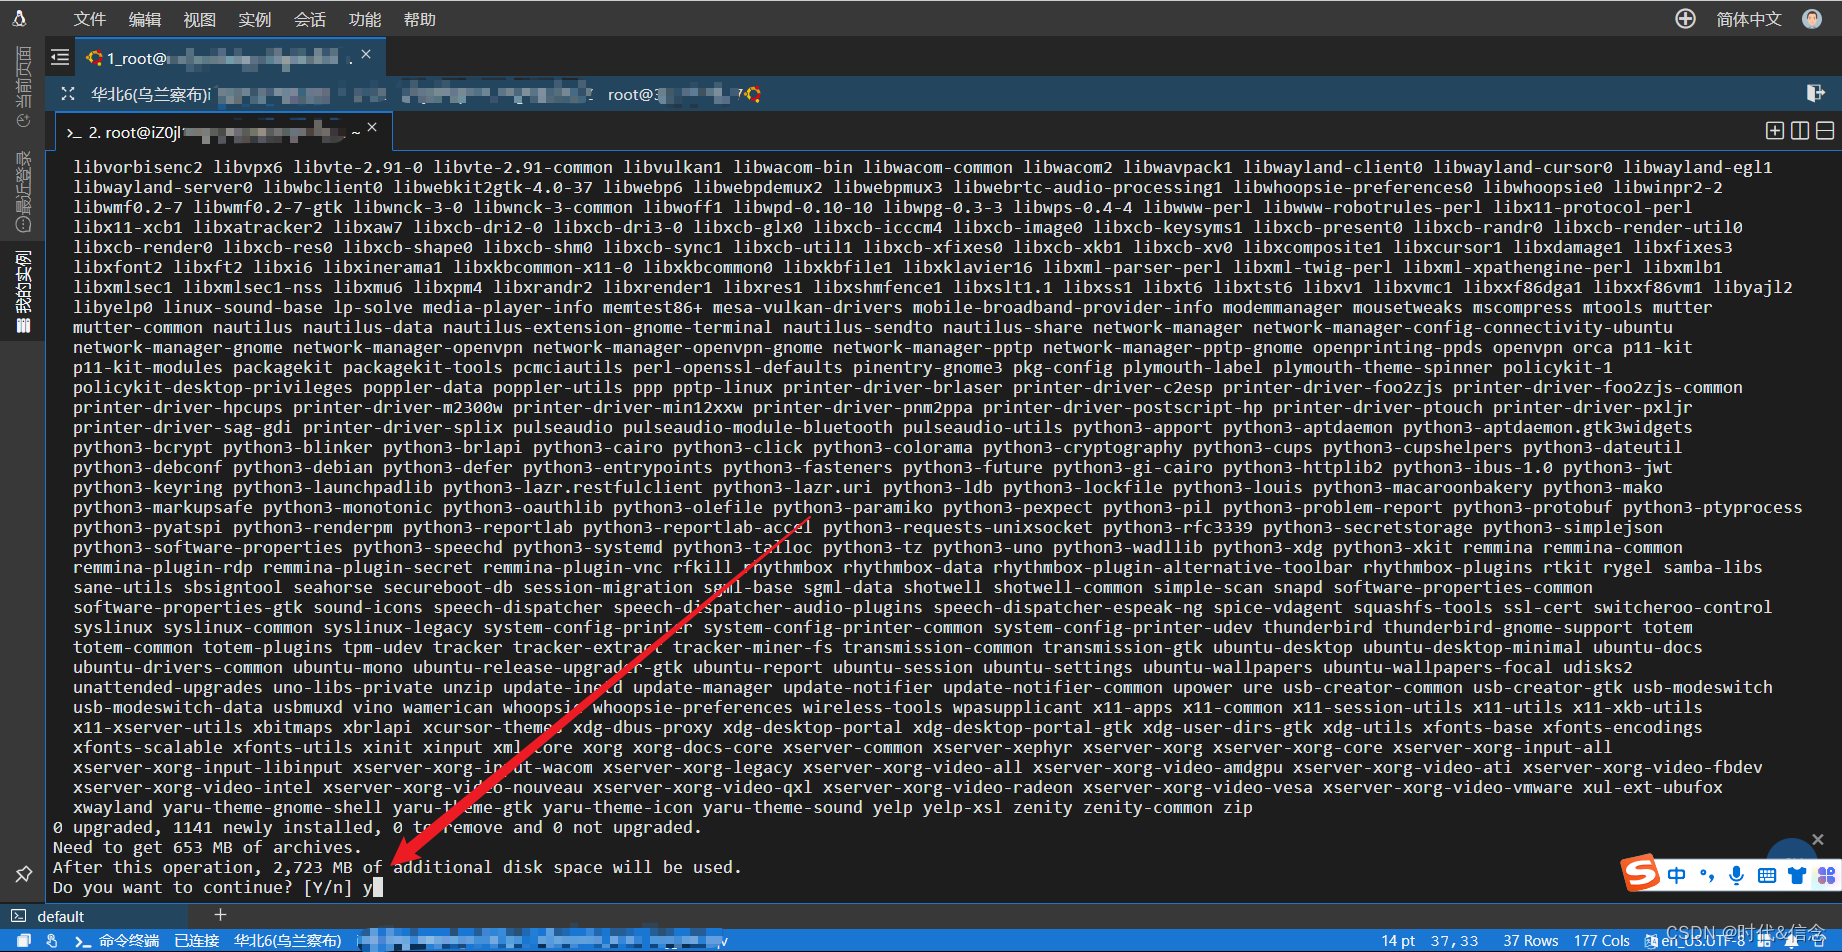Open the 简体中文 language selector
Viewport: 1842px width, 952px height.
click(1748, 19)
